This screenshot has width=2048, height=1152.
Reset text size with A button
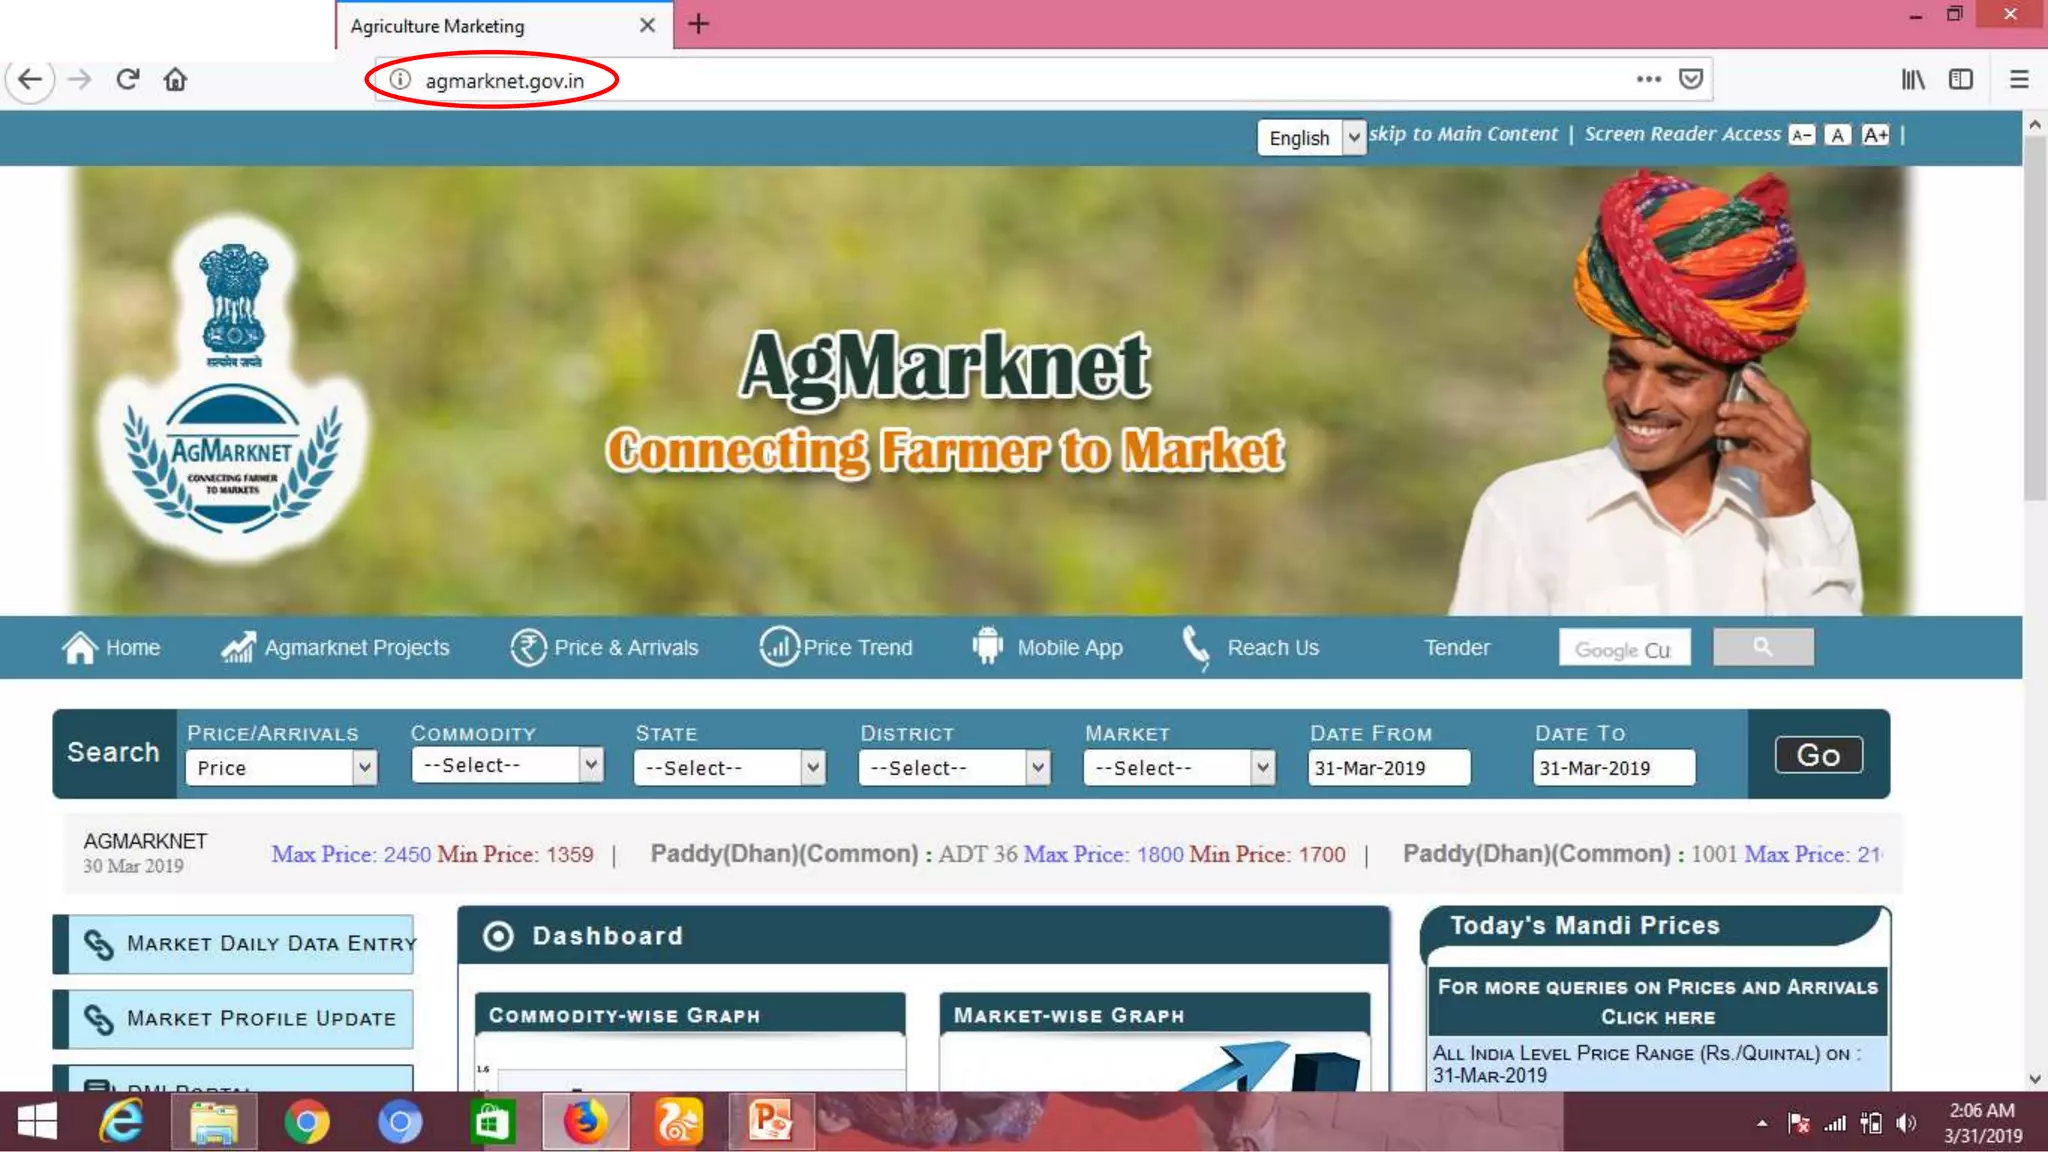(1837, 135)
